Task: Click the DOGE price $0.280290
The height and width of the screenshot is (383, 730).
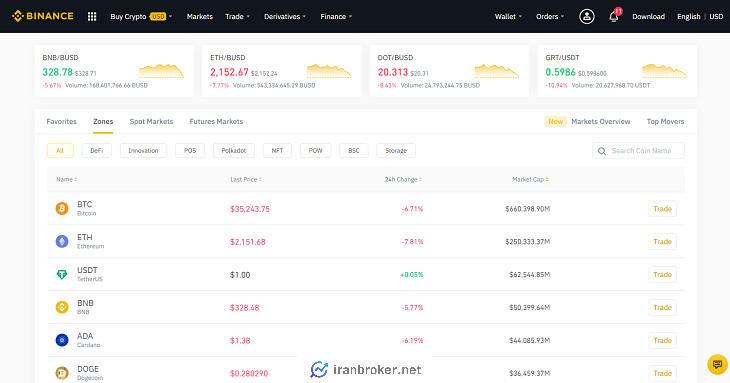Action: point(249,373)
